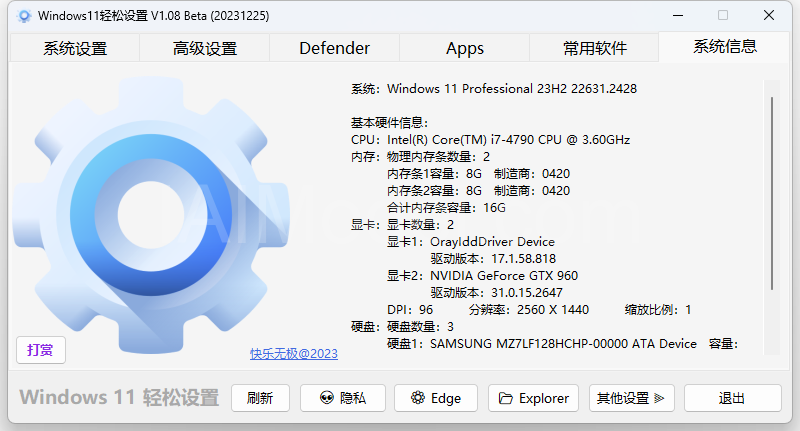Click the OrayIddDriver Device line

pos(470,242)
